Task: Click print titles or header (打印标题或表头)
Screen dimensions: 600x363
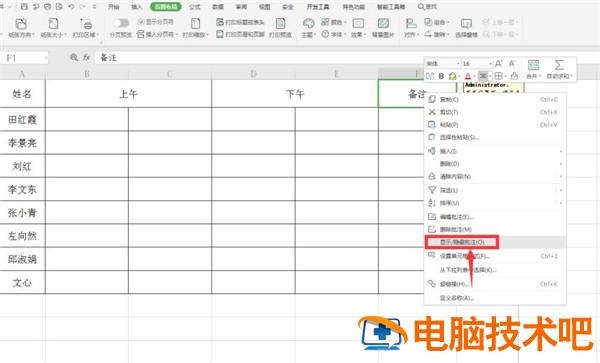Action: (240, 22)
